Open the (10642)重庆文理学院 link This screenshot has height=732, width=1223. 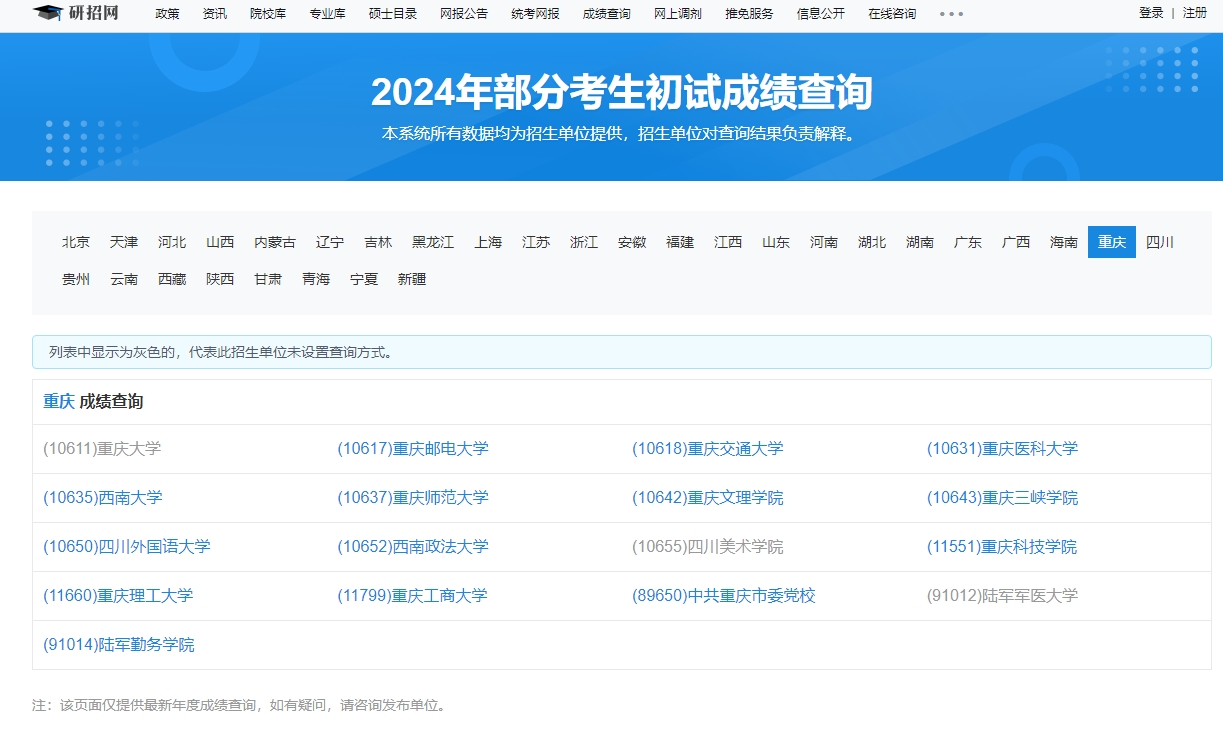(x=708, y=498)
